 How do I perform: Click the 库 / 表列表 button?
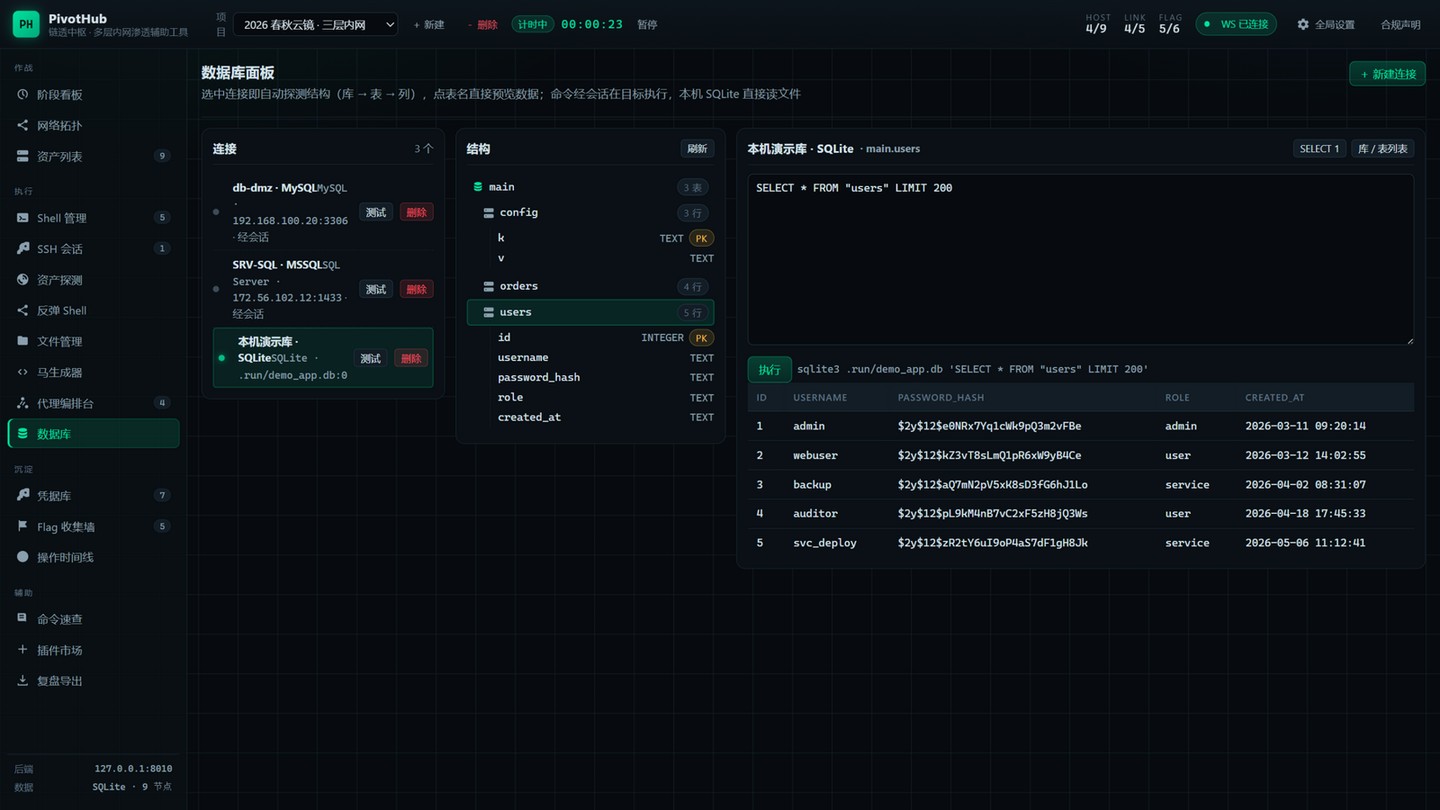[x=1383, y=149]
